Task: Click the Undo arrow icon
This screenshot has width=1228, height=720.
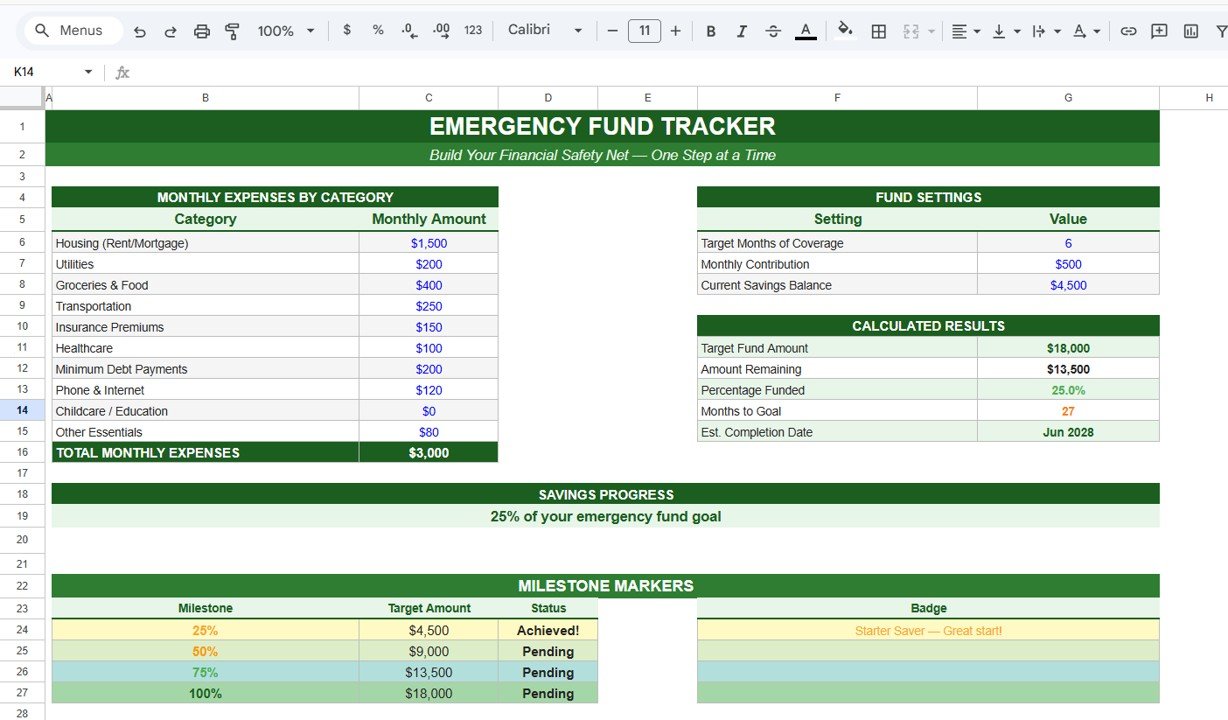Action: tap(140, 31)
